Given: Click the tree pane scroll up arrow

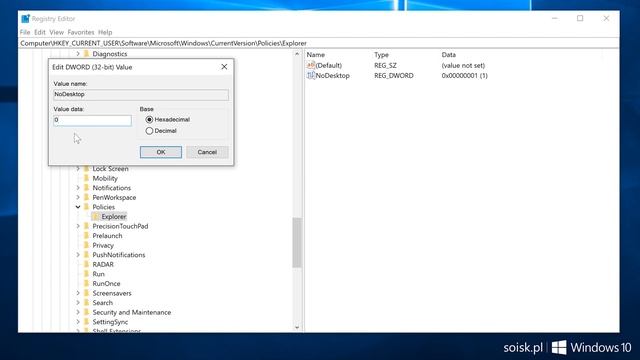Looking at the screenshot, I should click(297, 54).
